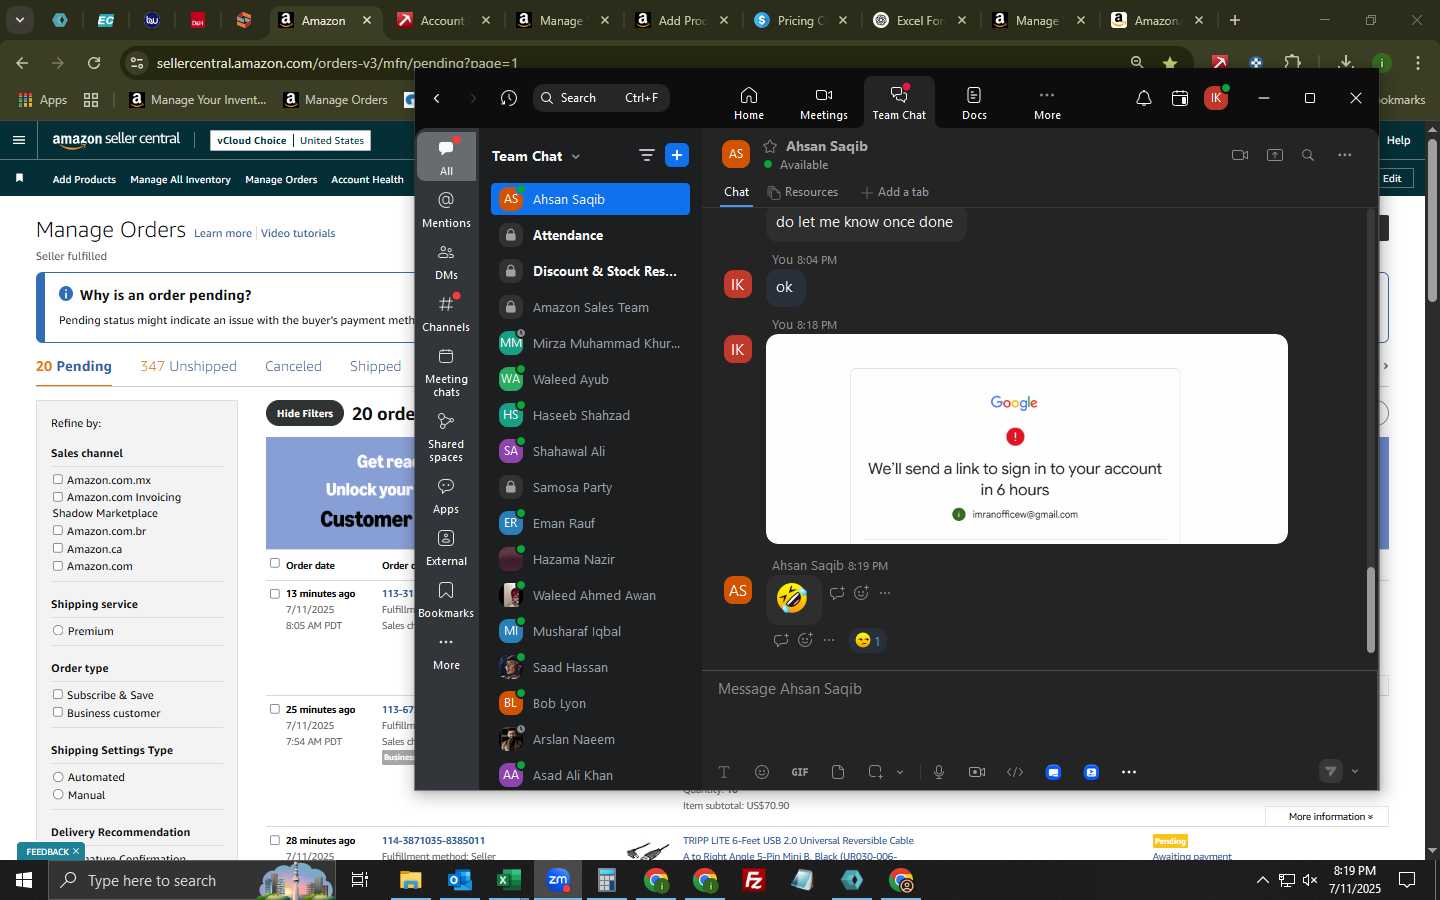1440x900 pixels.
Task: Click Zoom history clock icon
Action: (509, 98)
